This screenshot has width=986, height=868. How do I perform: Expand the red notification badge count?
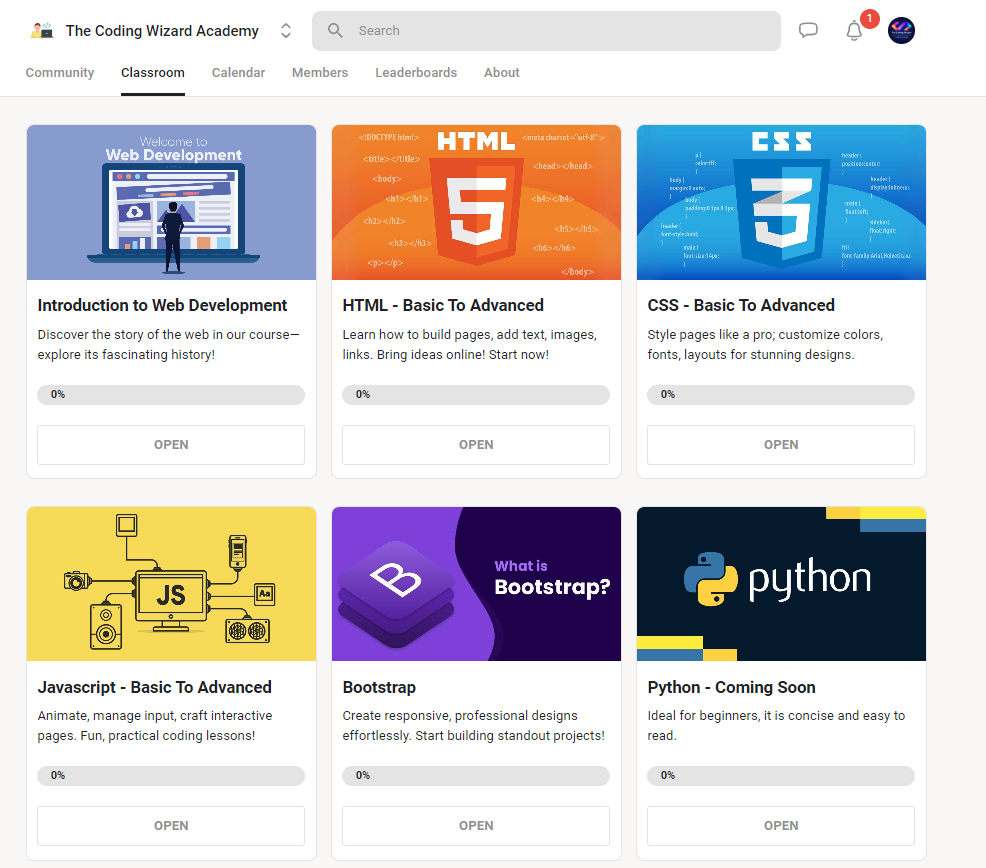pos(869,18)
